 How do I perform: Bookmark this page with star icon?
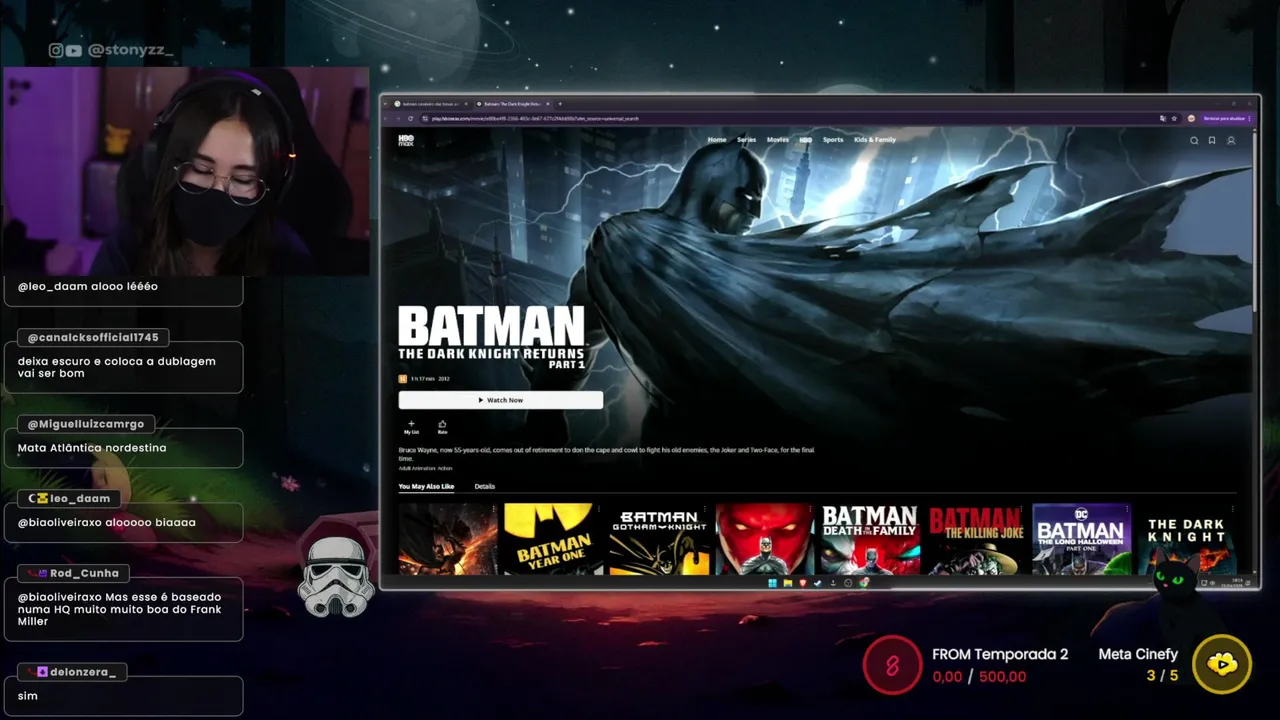(1174, 118)
